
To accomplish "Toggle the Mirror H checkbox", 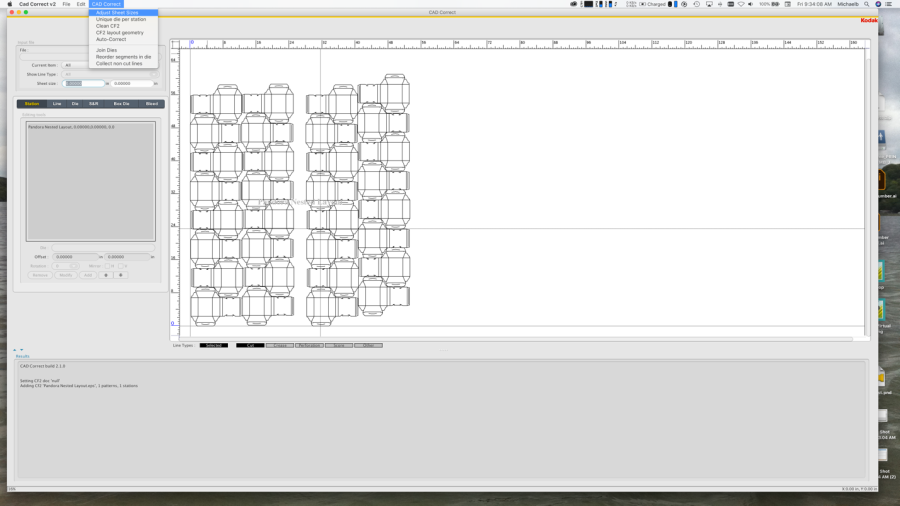I will [107, 266].
